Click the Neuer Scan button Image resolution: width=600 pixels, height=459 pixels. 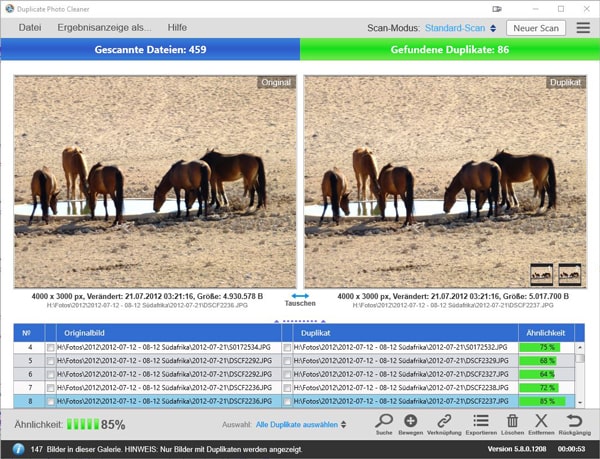click(535, 28)
